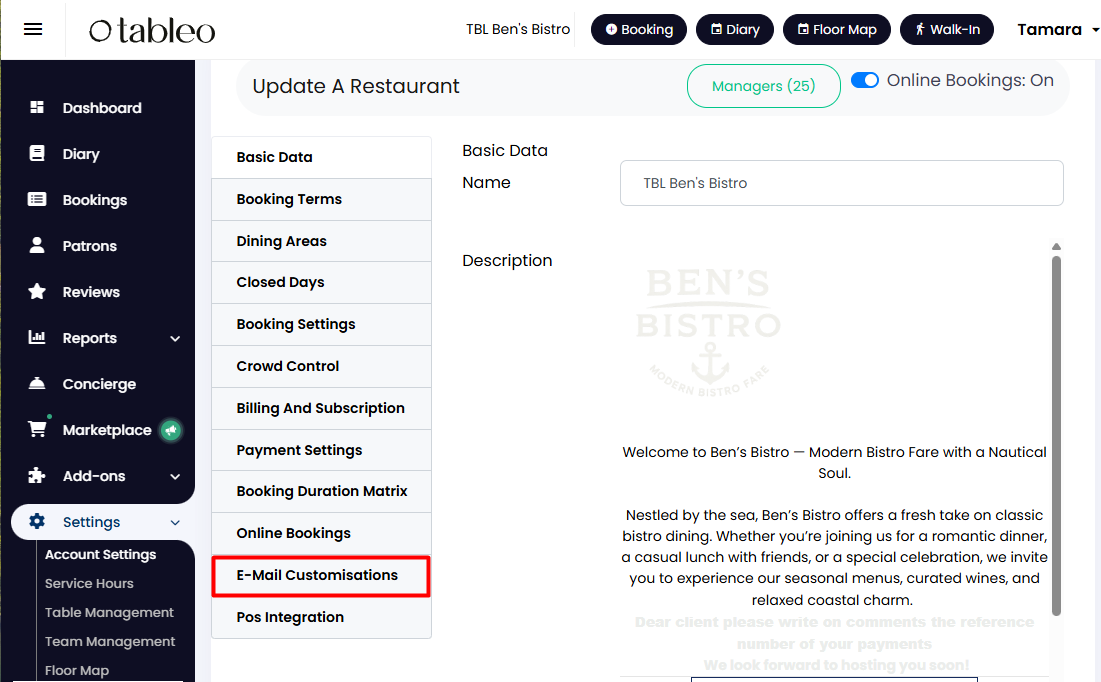Open the Tamara user dropdown
1101x682 pixels.
[x=1057, y=29]
